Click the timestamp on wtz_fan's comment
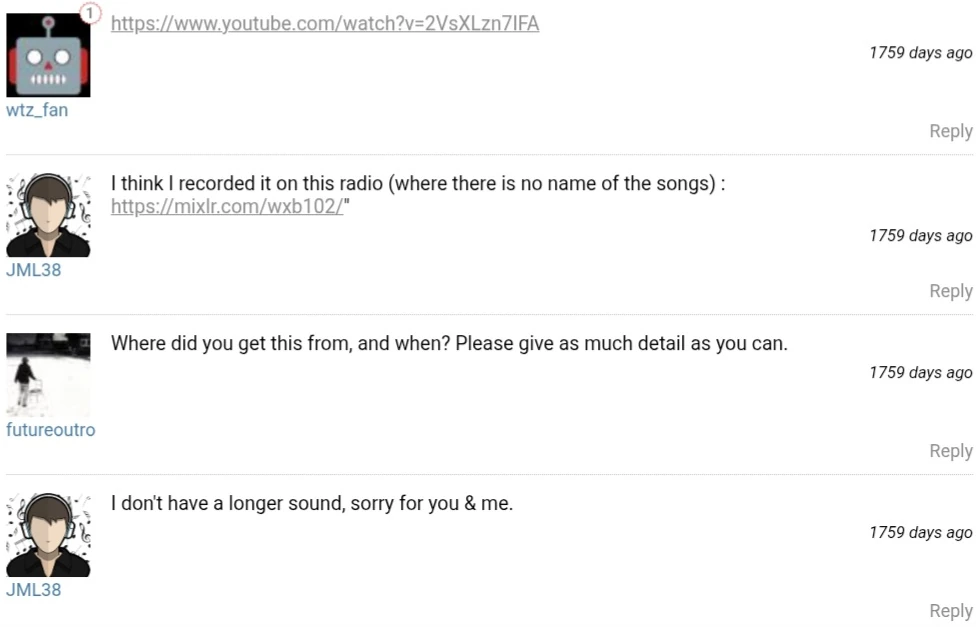 tap(920, 53)
